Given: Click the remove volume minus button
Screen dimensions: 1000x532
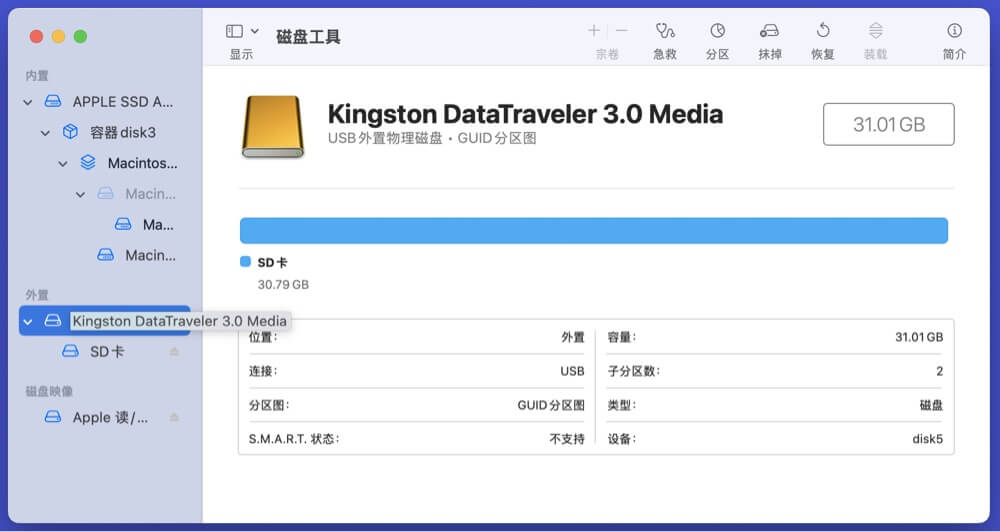Looking at the screenshot, I should click(x=621, y=30).
